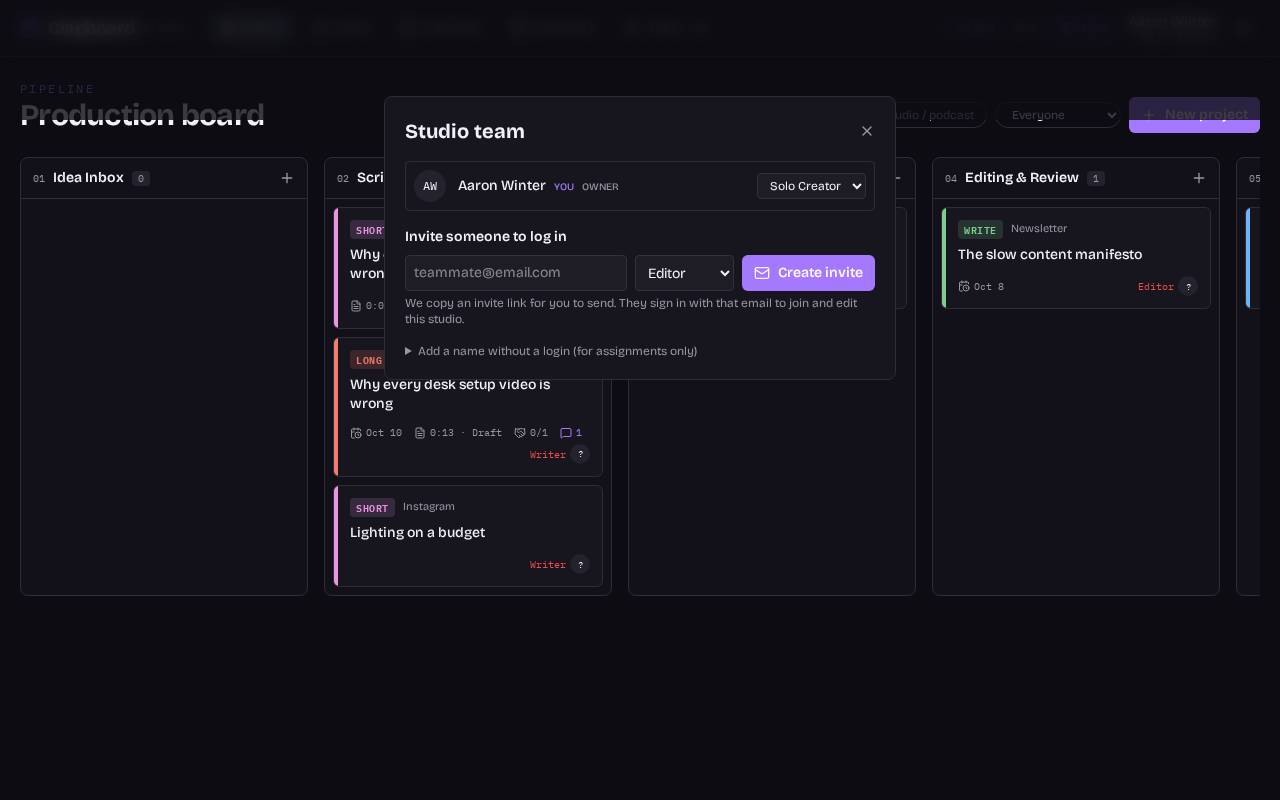Screen dimensions: 1280x800
Task: Click the Draft status on desk setup card
Action: pyautogui.click(x=487, y=433)
